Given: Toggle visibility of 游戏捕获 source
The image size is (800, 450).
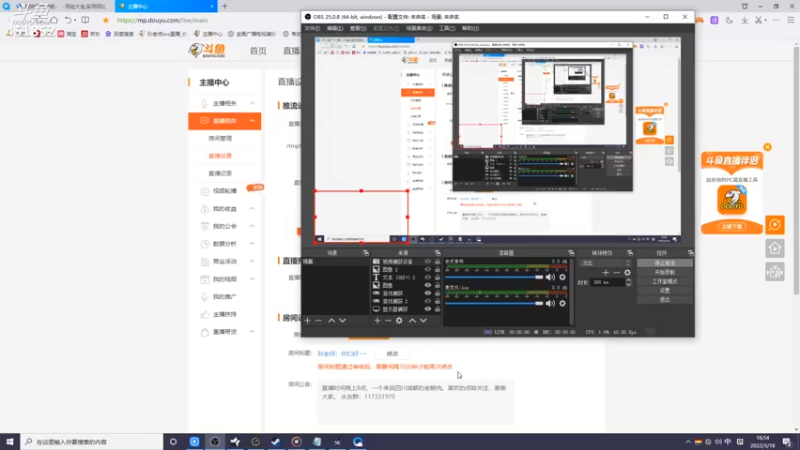Looking at the screenshot, I should tap(428, 293).
